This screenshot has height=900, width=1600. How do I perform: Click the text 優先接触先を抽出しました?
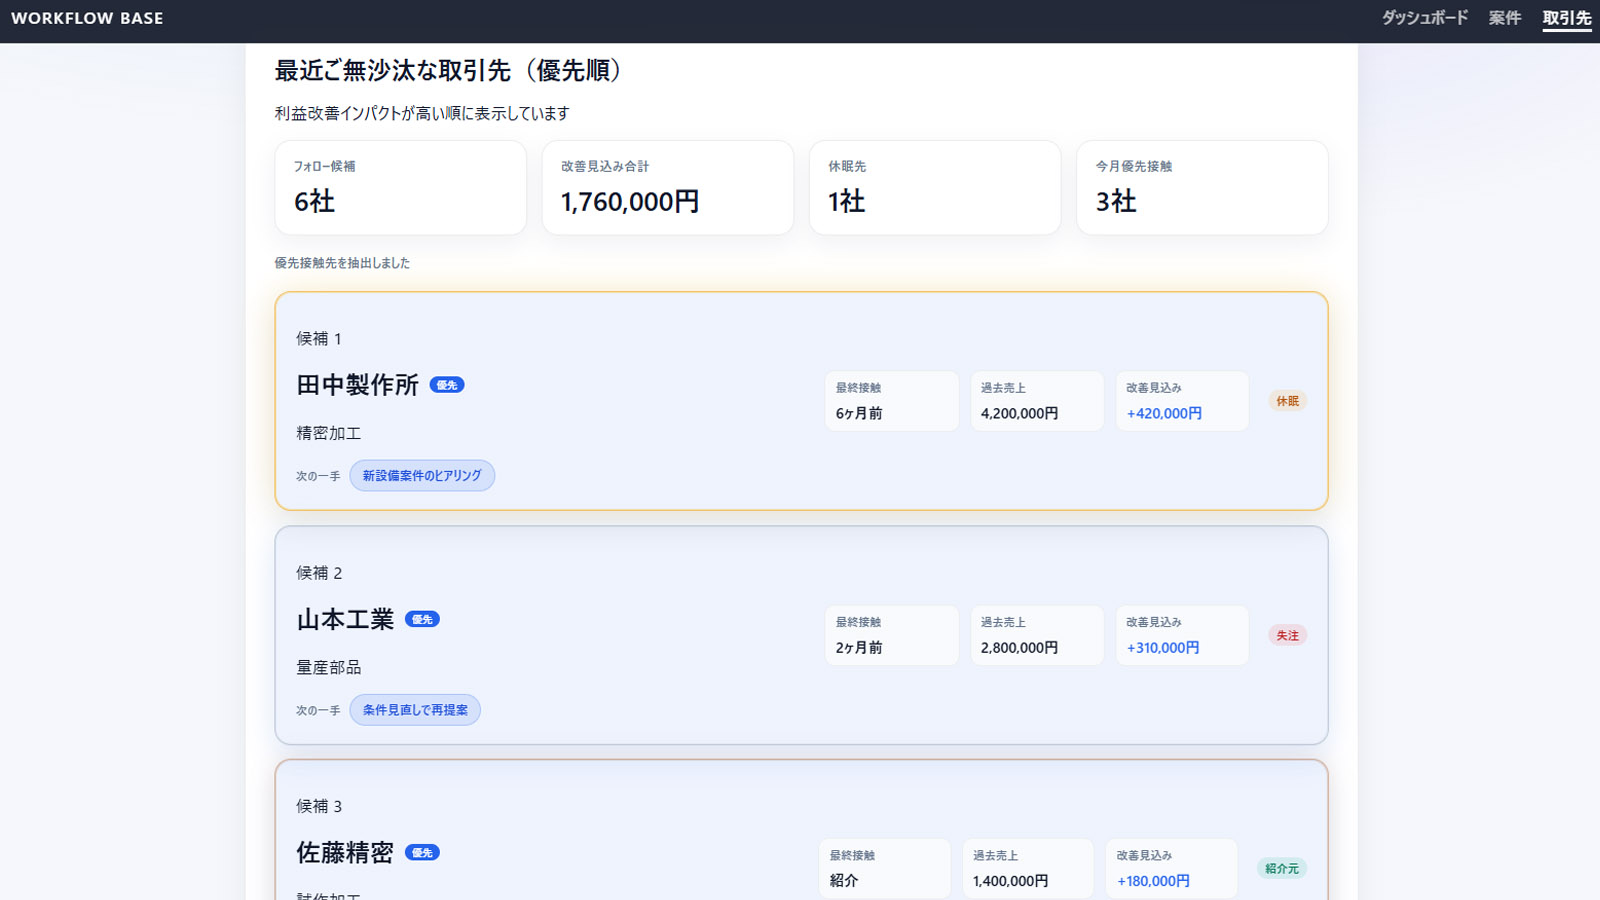(x=342, y=263)
